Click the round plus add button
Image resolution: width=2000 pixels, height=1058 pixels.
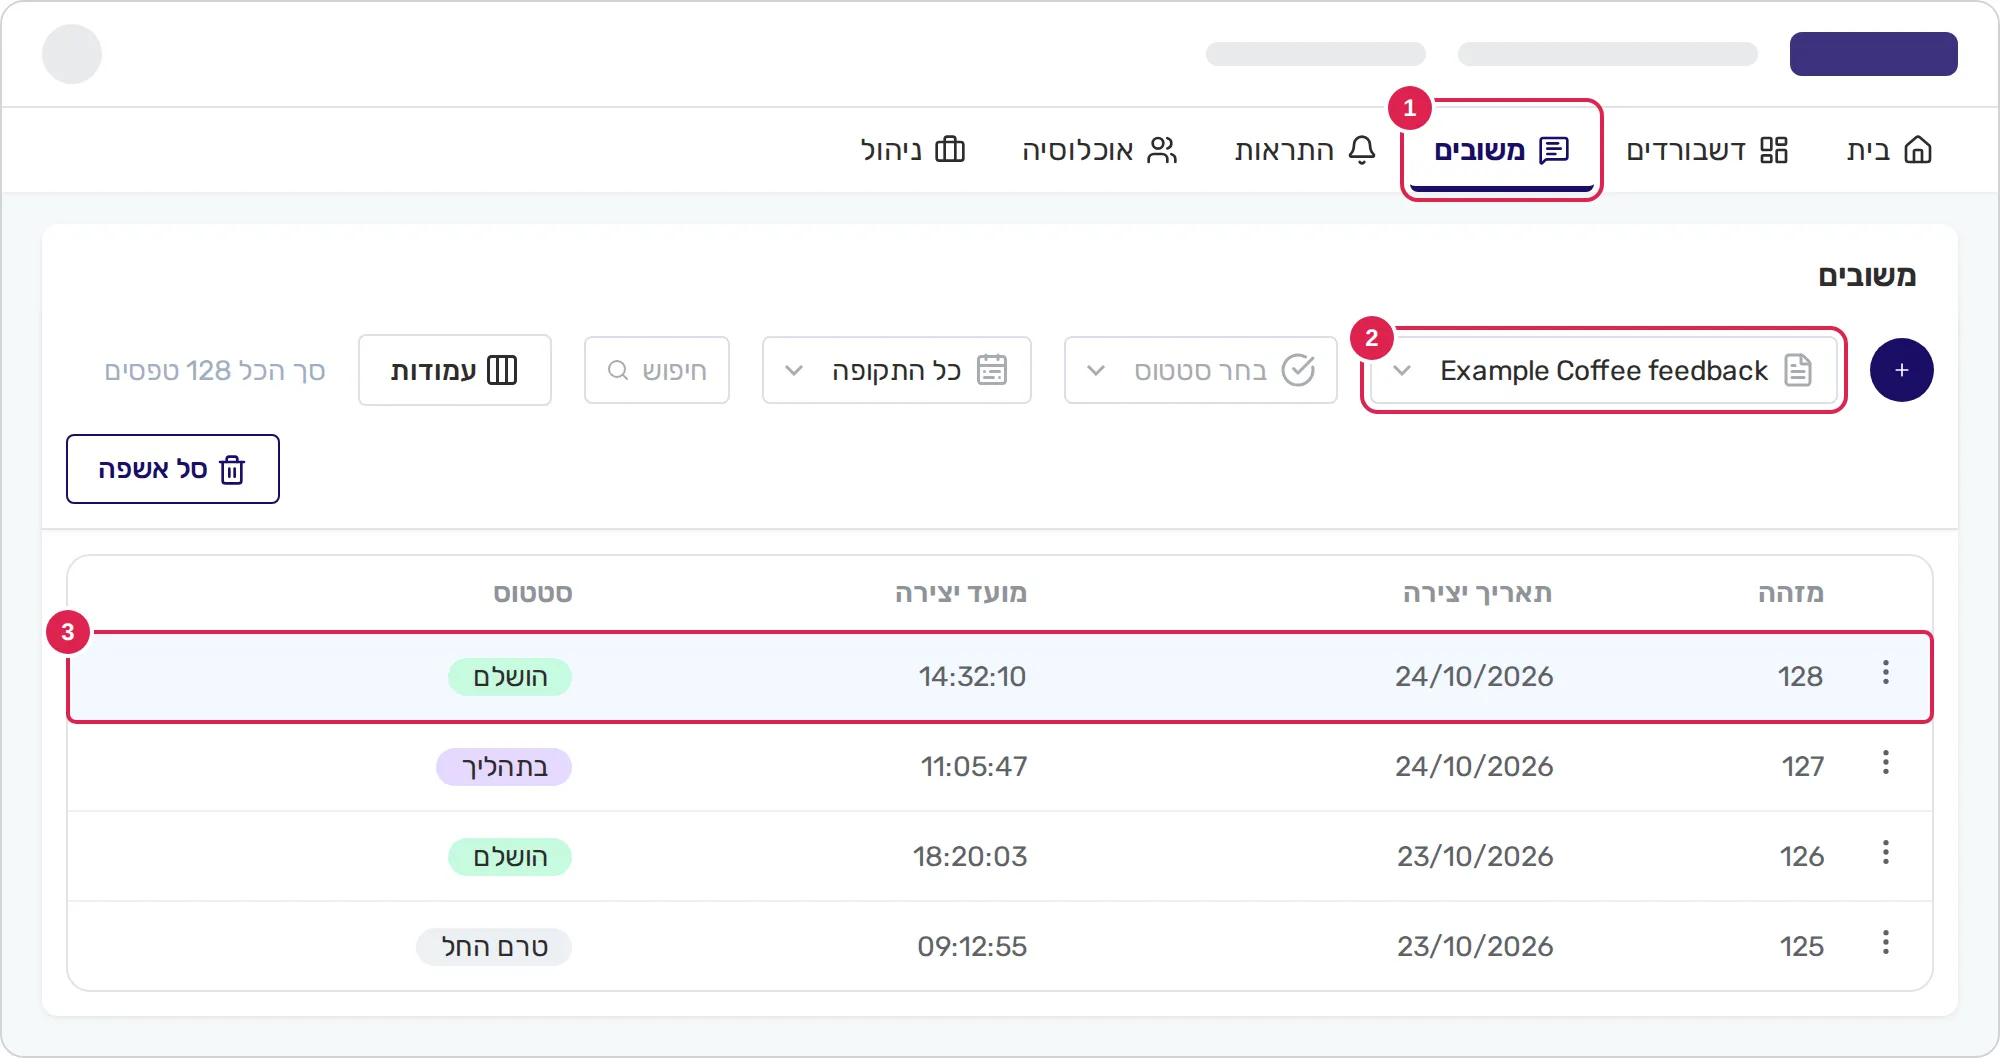tap(1901, 370)
